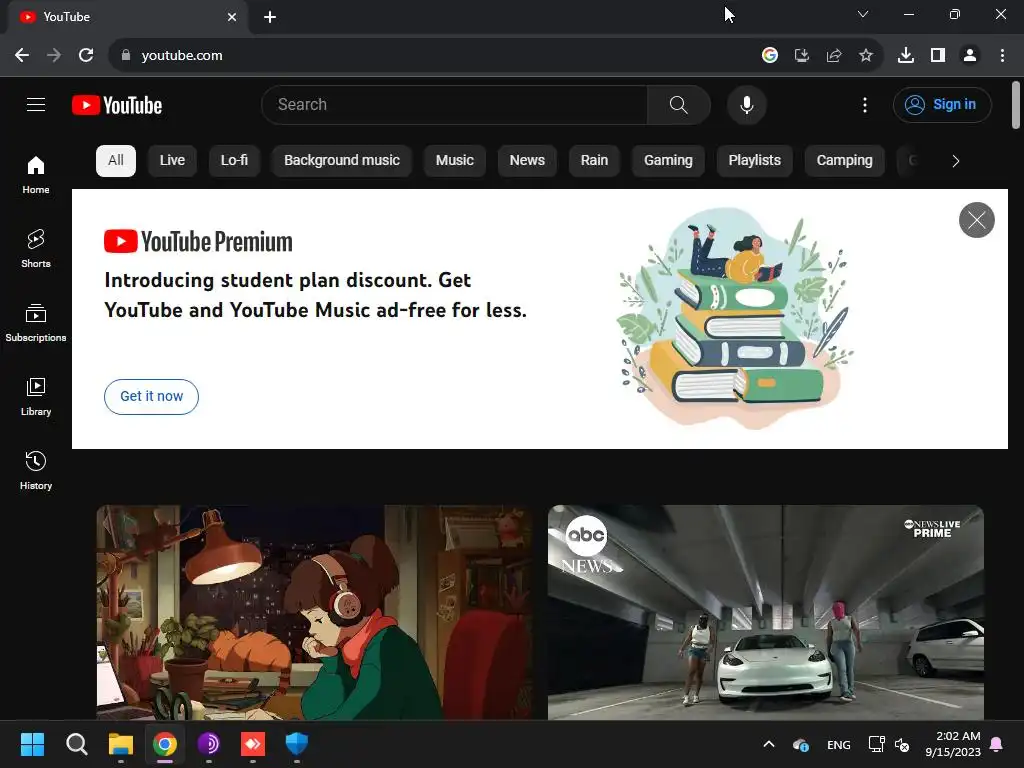Select the All filter chip

(116, 161)
